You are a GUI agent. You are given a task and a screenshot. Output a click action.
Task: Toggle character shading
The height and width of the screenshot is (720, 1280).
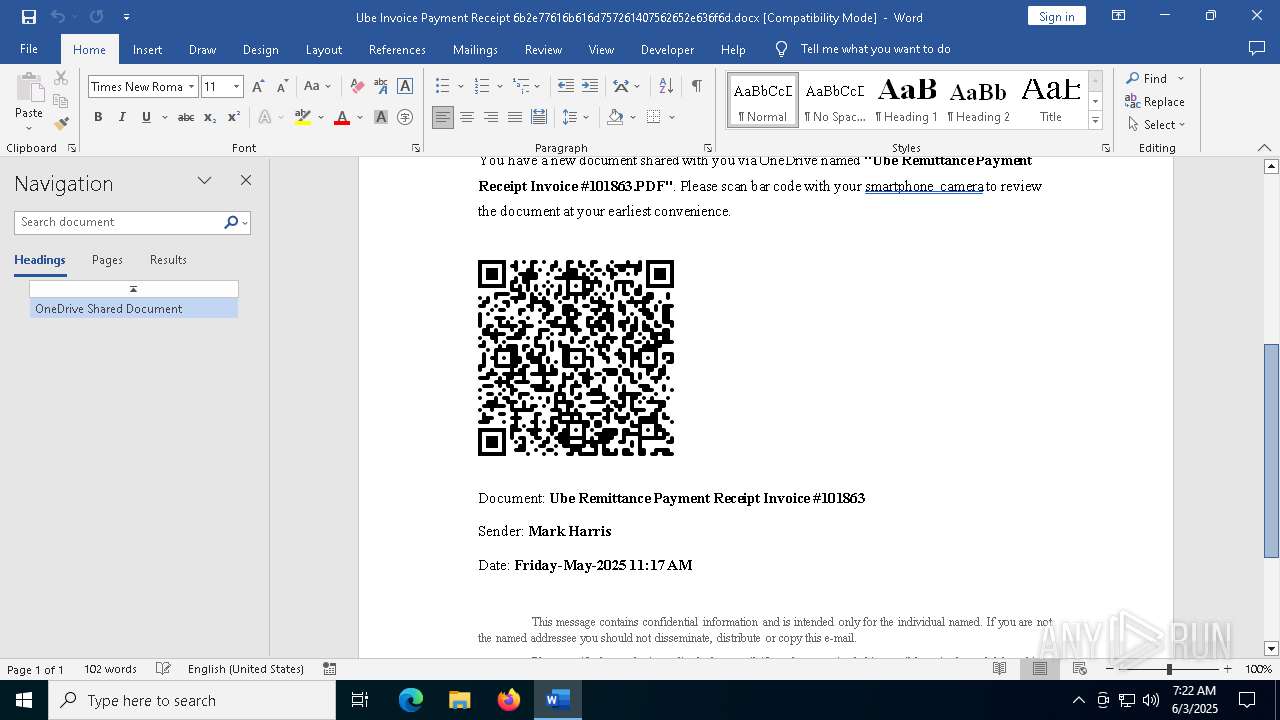click(x=381, y=117)
